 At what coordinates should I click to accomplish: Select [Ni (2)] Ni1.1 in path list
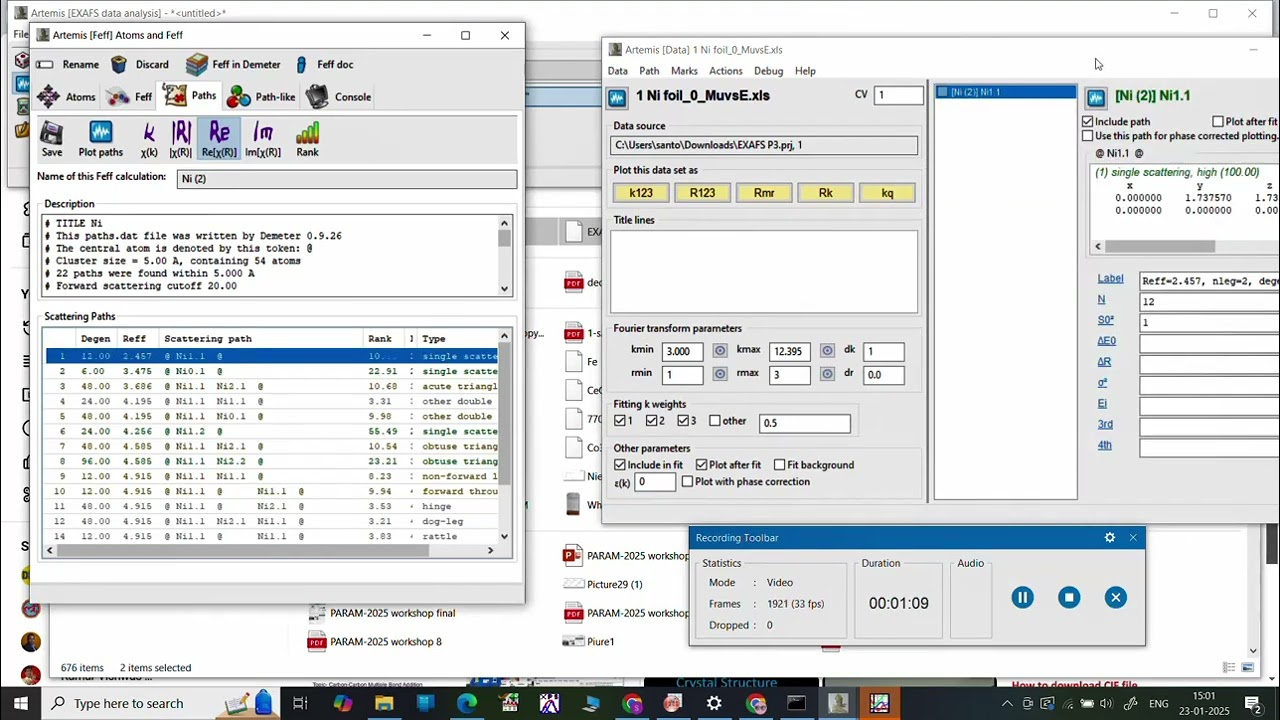click(x=1005, y=92)
